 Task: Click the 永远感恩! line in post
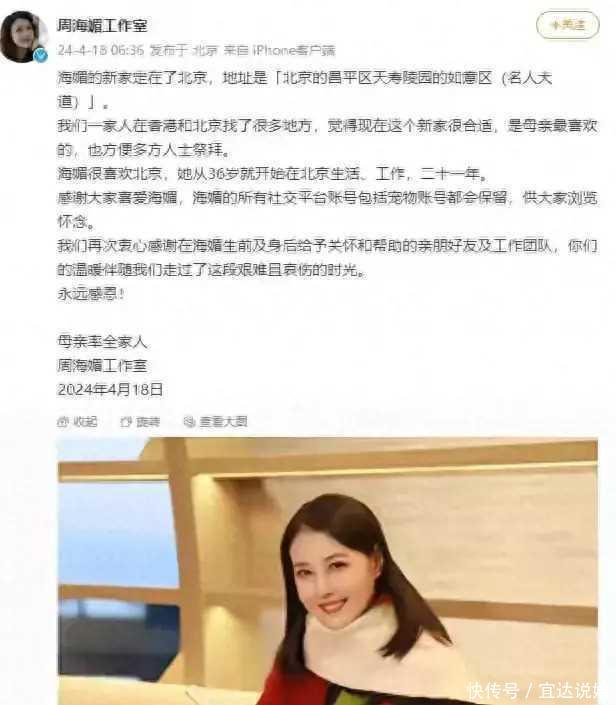point(90,294)
